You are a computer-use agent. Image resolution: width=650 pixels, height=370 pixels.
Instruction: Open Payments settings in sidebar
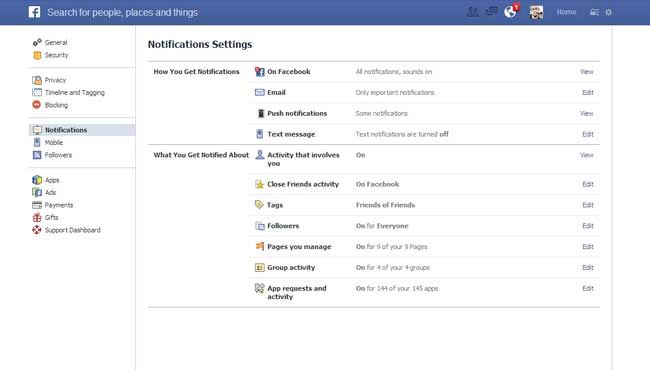tap(59, 205)
